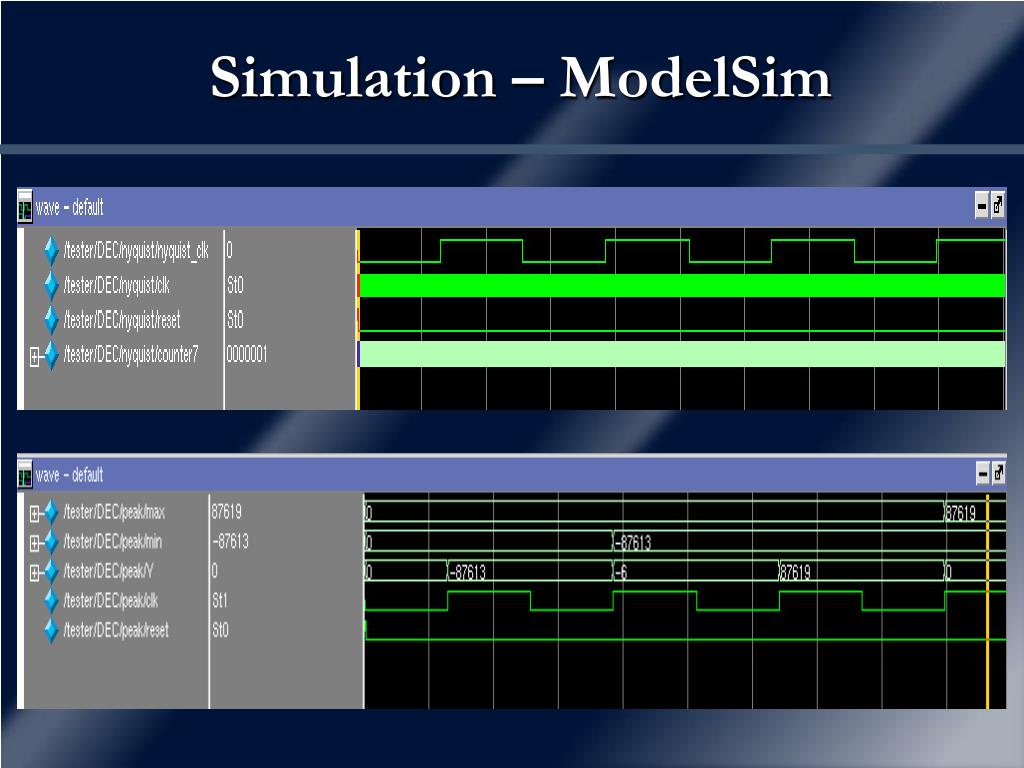This screenshot has width=1024, height=768.
Task: Select /tester/DEC/peak/max signal name
Action: 114,513
